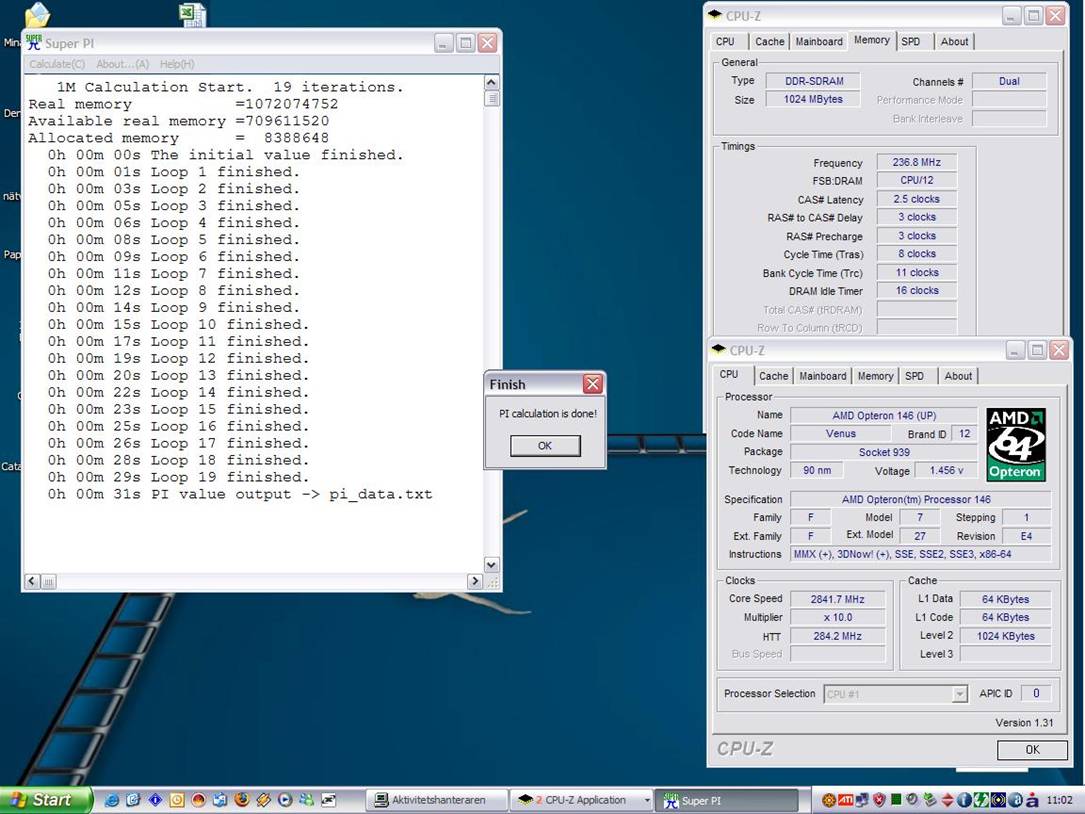Viewport: 1085px width, 814px height.
Task: Click the blue diamond info quick launch icon
Action: (155, 800)
